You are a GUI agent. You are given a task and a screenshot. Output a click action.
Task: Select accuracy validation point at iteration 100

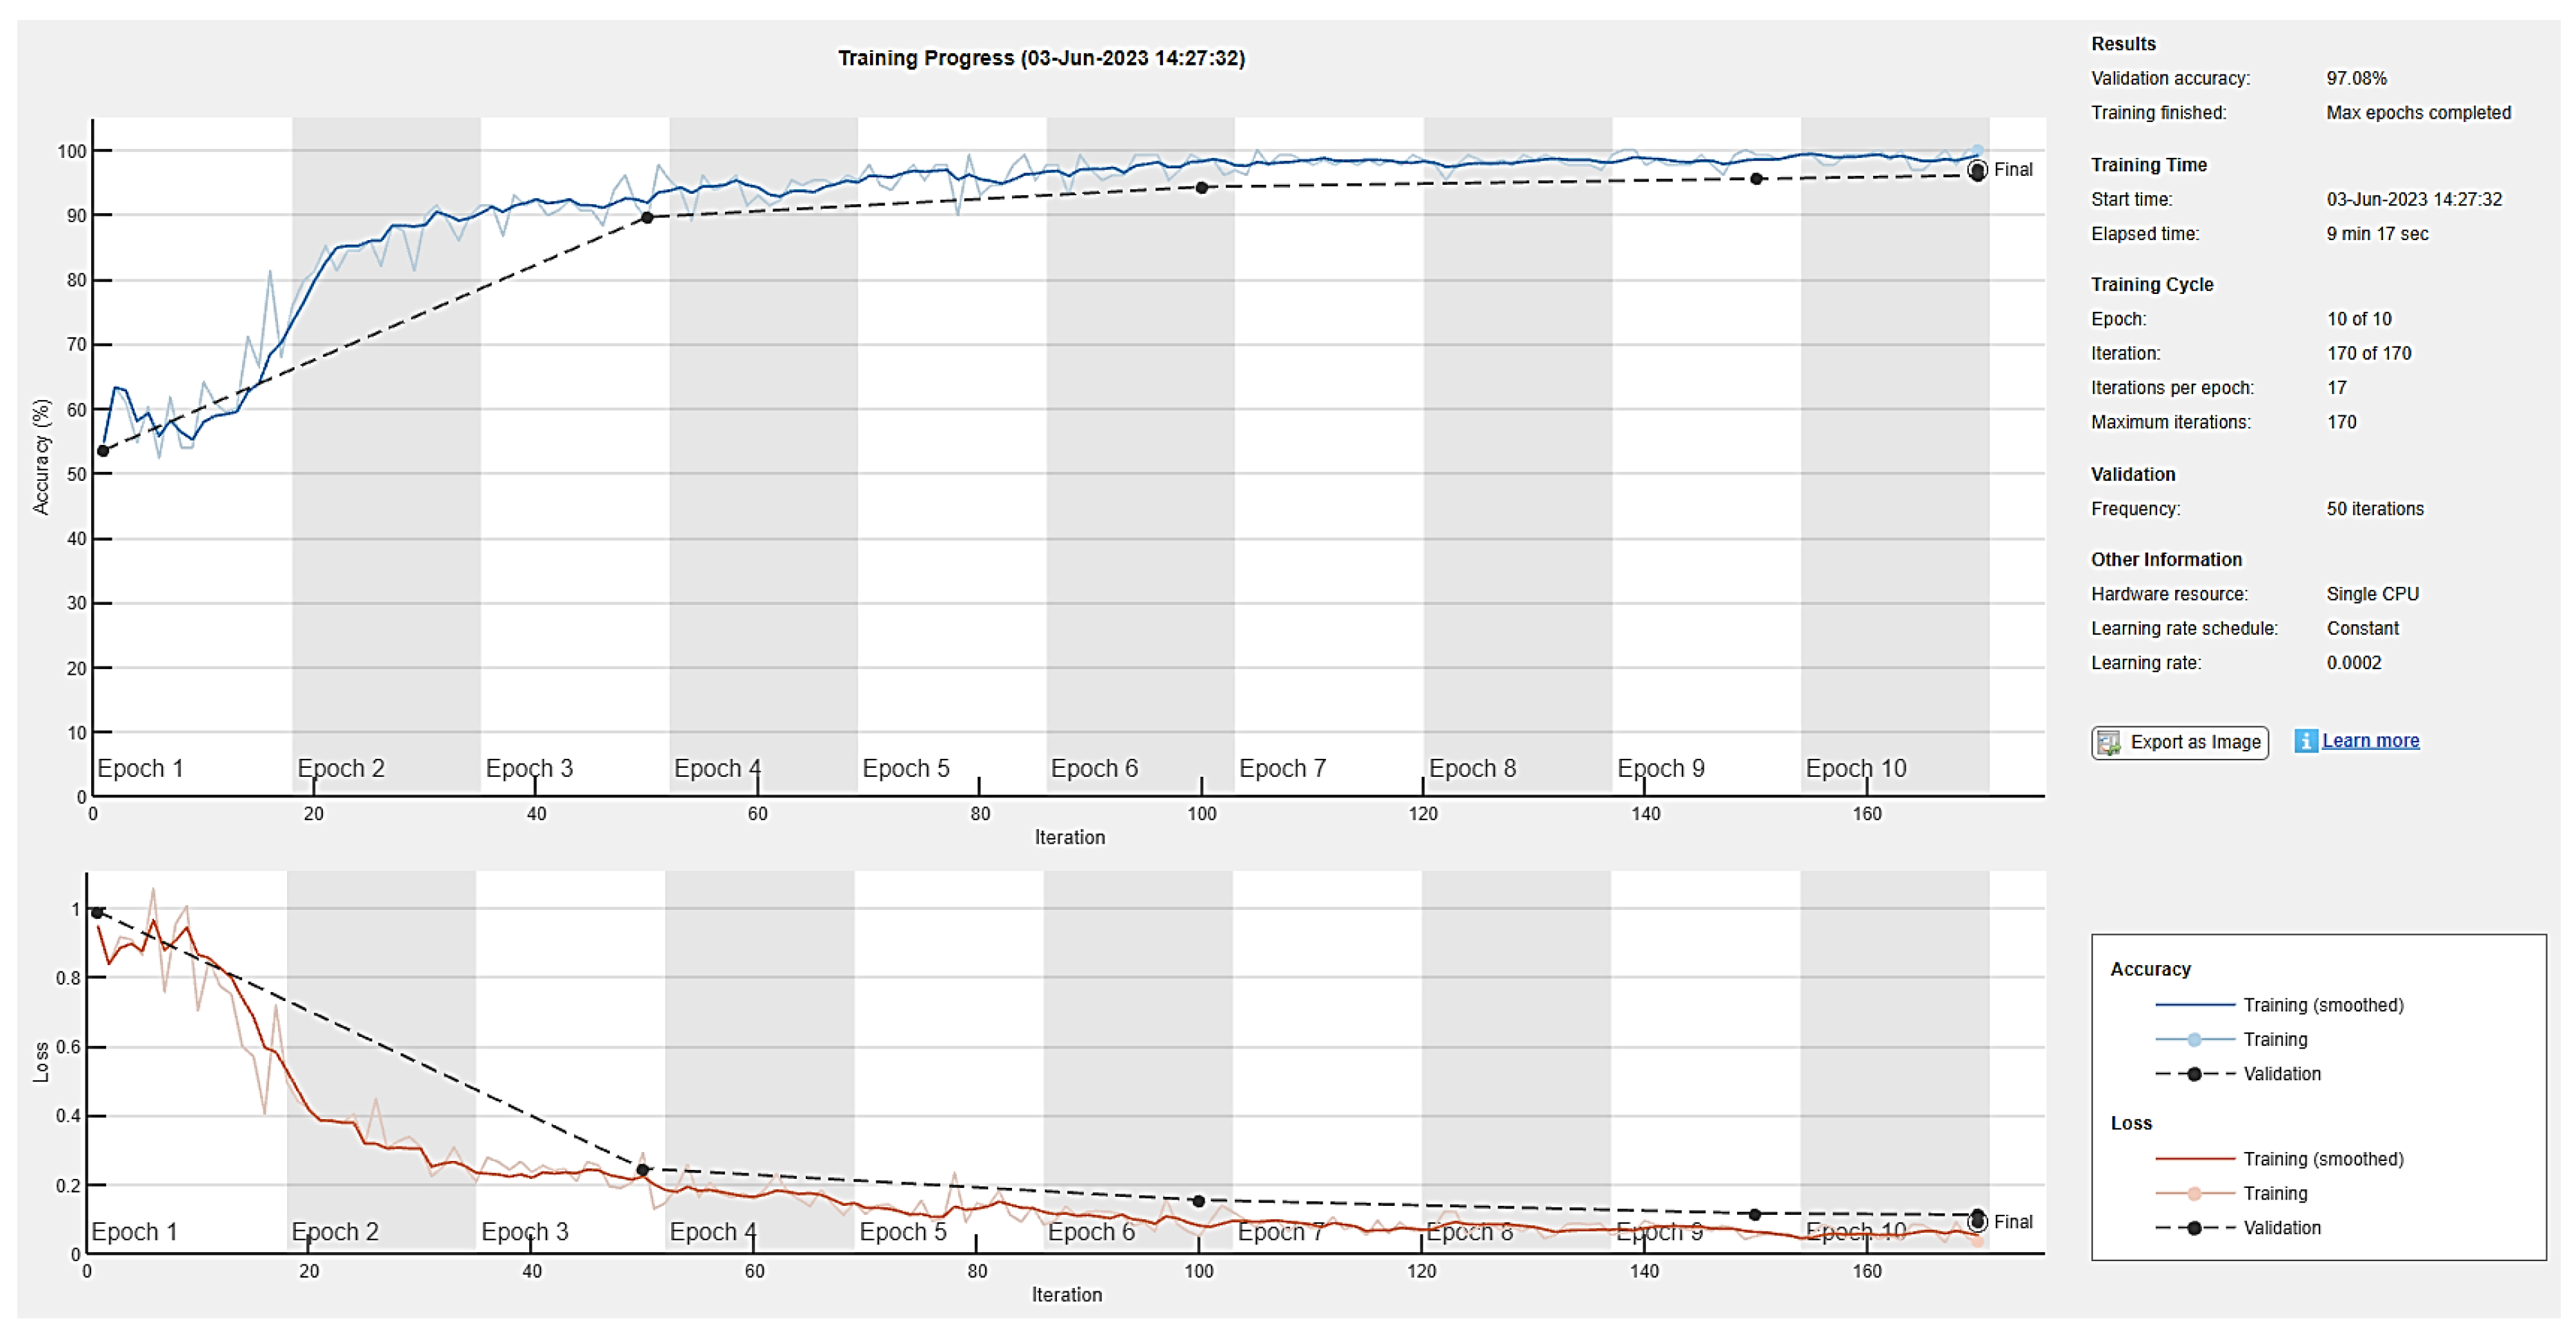click(1202, 188)
